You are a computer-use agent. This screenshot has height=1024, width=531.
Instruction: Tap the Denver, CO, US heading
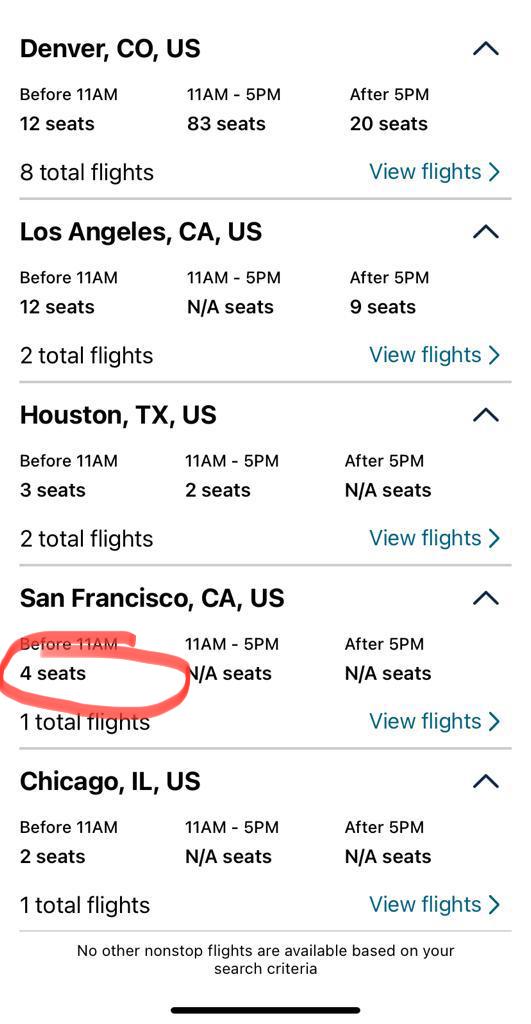coord(110,49)
